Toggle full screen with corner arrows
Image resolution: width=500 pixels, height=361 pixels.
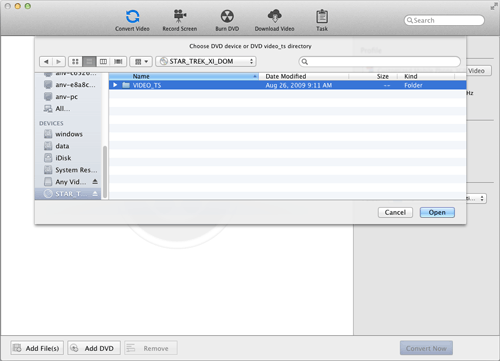point(494,7)
